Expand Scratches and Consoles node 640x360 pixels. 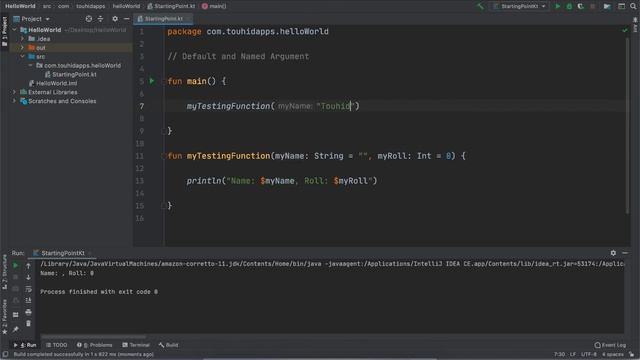point(15,101)
